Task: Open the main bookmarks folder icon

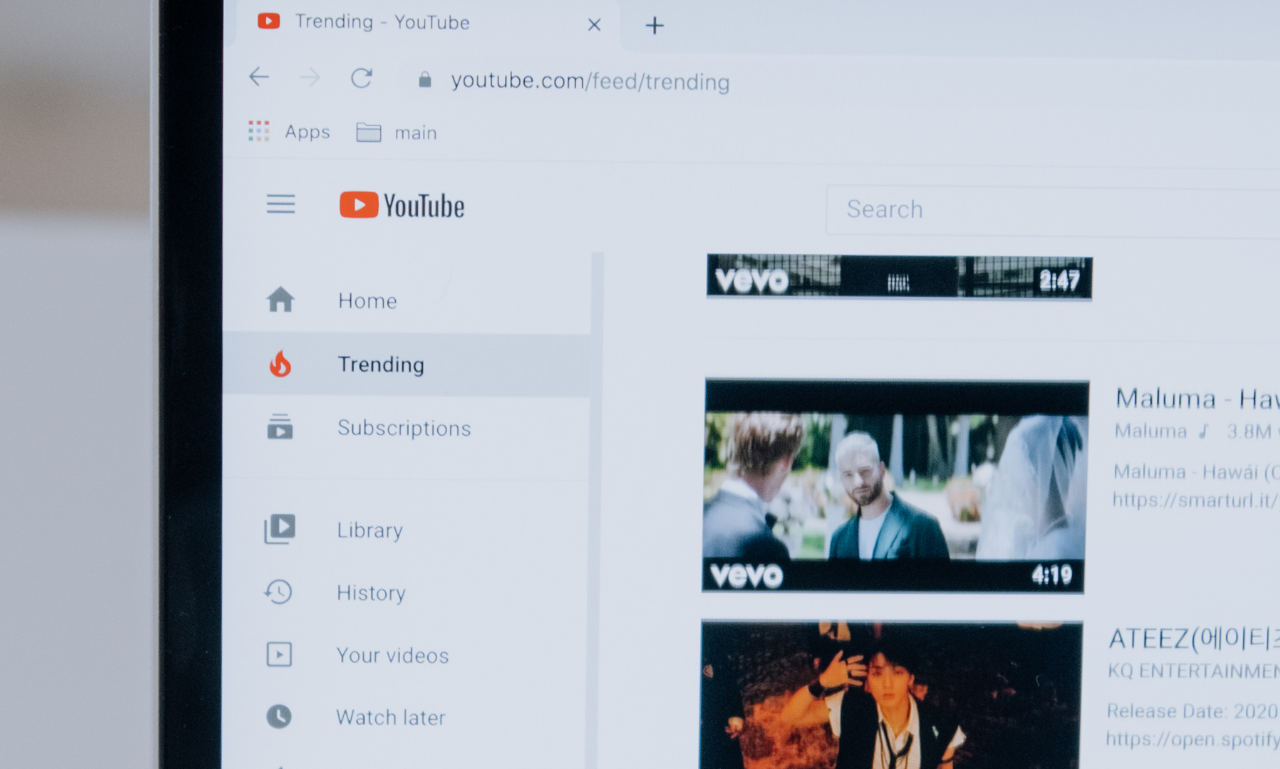Action: pos(369,132)
